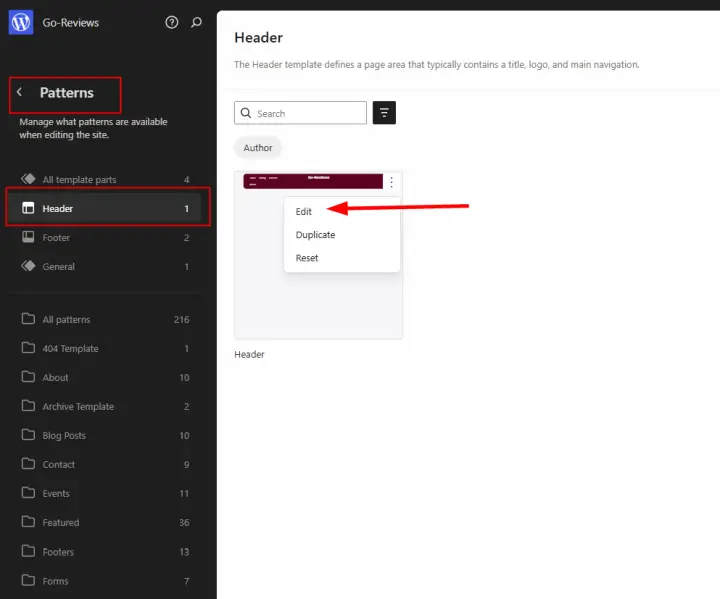This screenshot has width=720, height=599.
Task: Open the help question mark icon
Action: coord(172,22)
